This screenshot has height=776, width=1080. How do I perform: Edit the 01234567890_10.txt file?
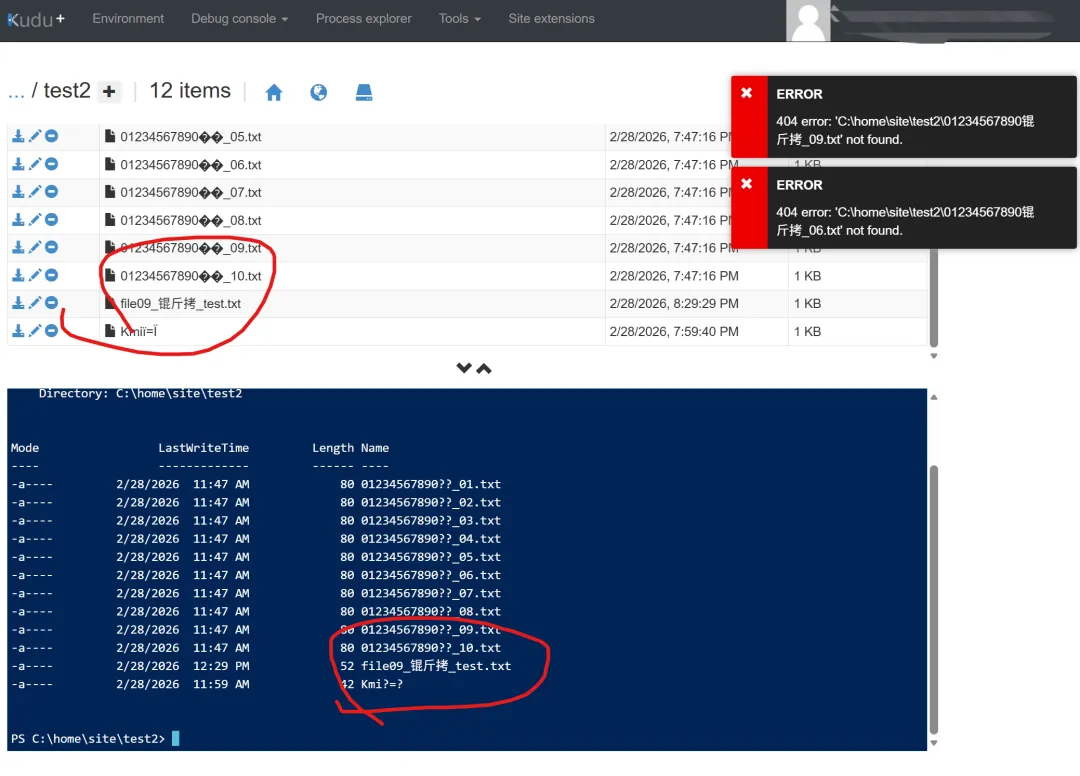[34, 275]
